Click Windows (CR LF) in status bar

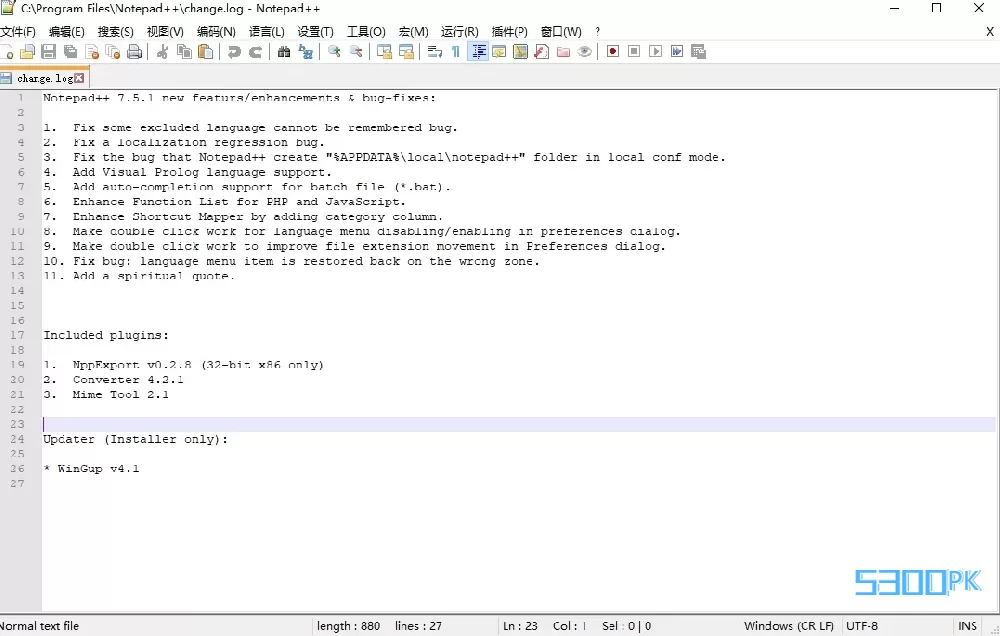click(x=788, y=626)
